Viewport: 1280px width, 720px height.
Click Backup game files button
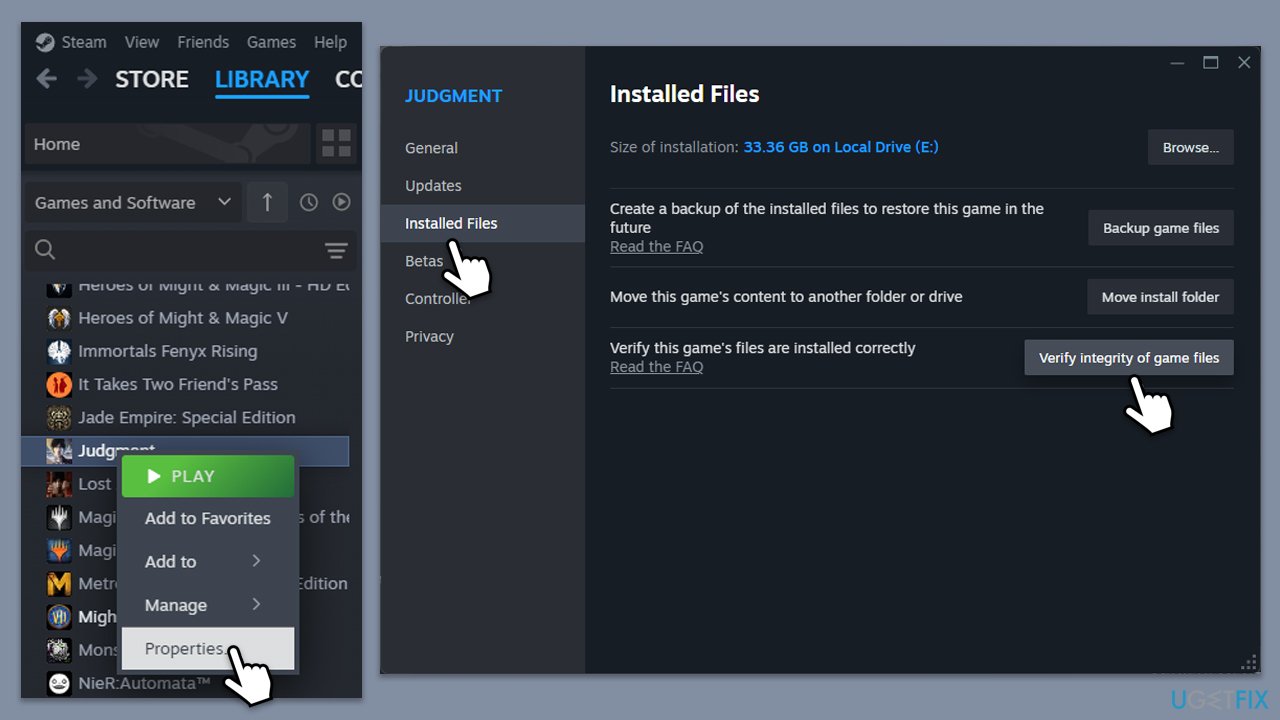point(1161,228)
